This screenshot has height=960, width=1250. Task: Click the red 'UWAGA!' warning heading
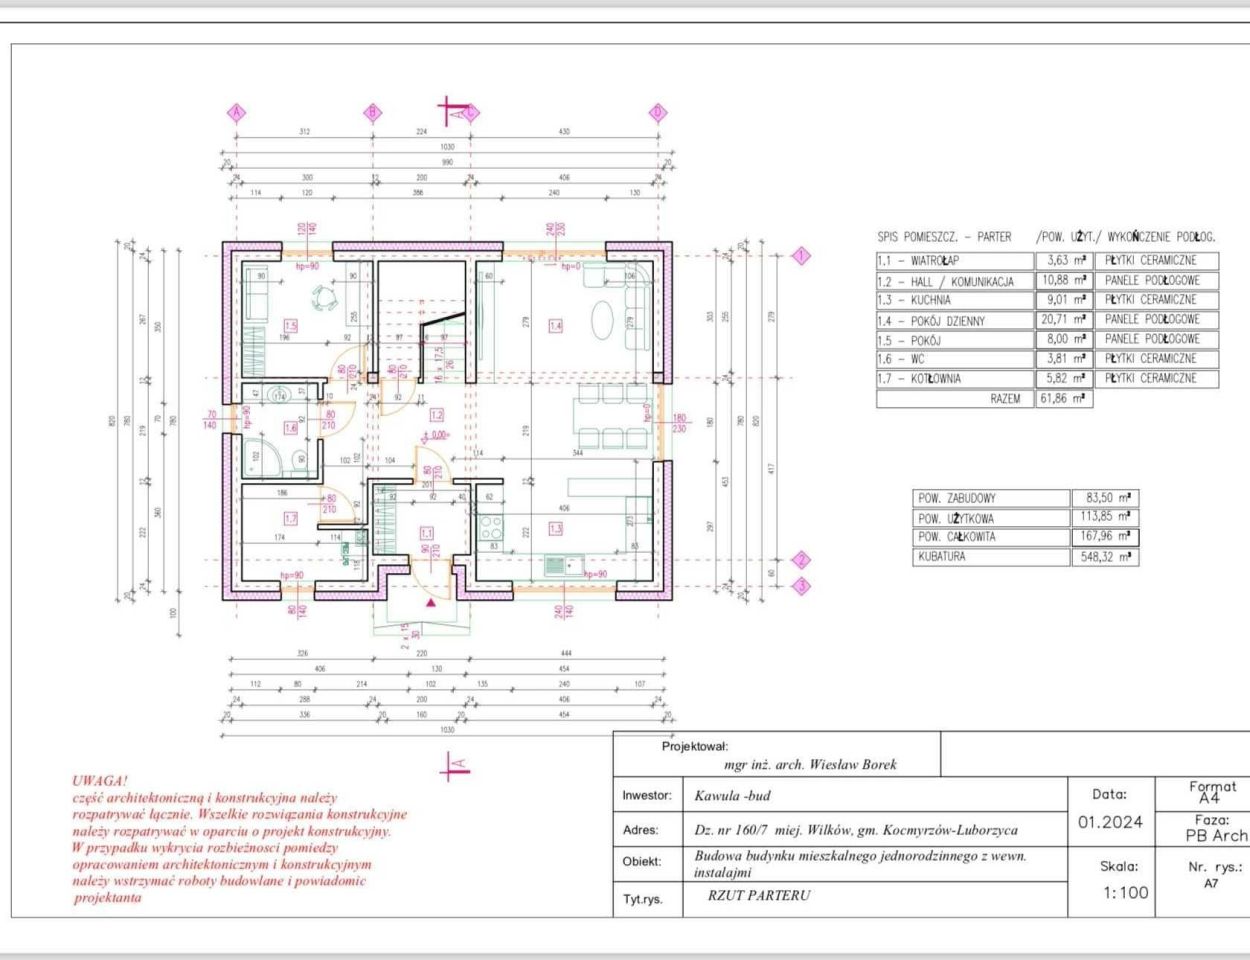click(x=100, y=781)
